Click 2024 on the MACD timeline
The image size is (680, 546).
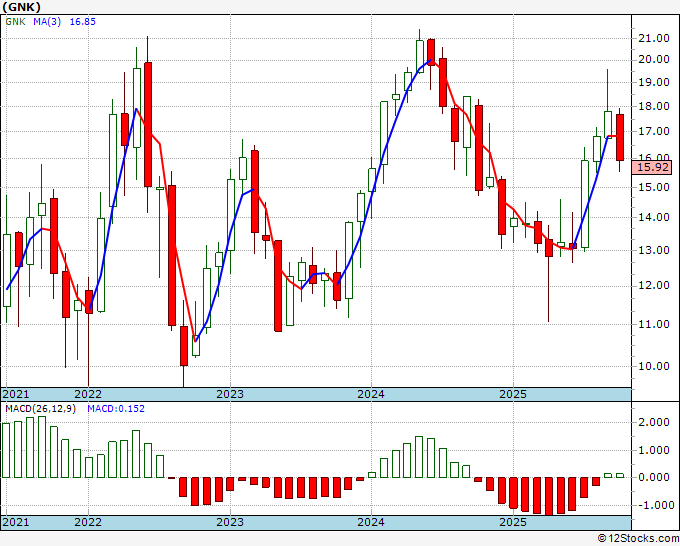pyautogui.click(x=371, y=522)
